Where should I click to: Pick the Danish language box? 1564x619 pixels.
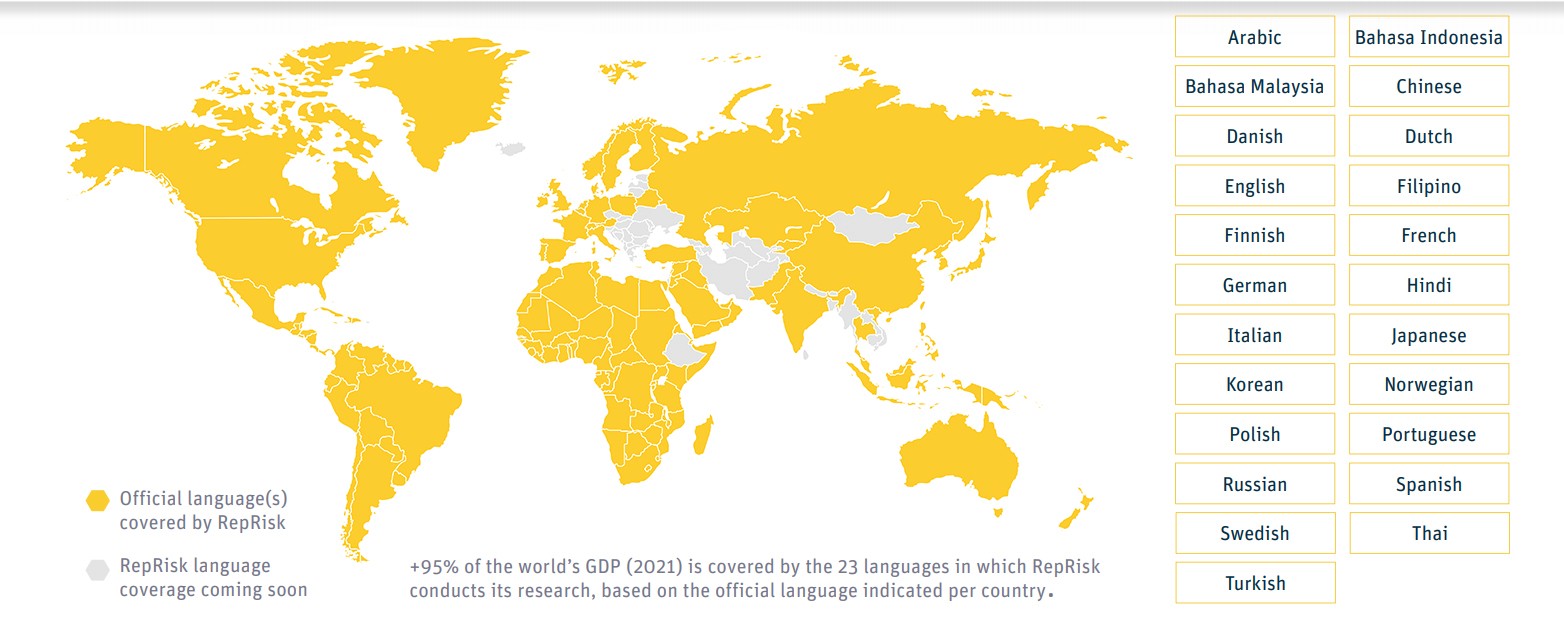[x=1254, y=136]
